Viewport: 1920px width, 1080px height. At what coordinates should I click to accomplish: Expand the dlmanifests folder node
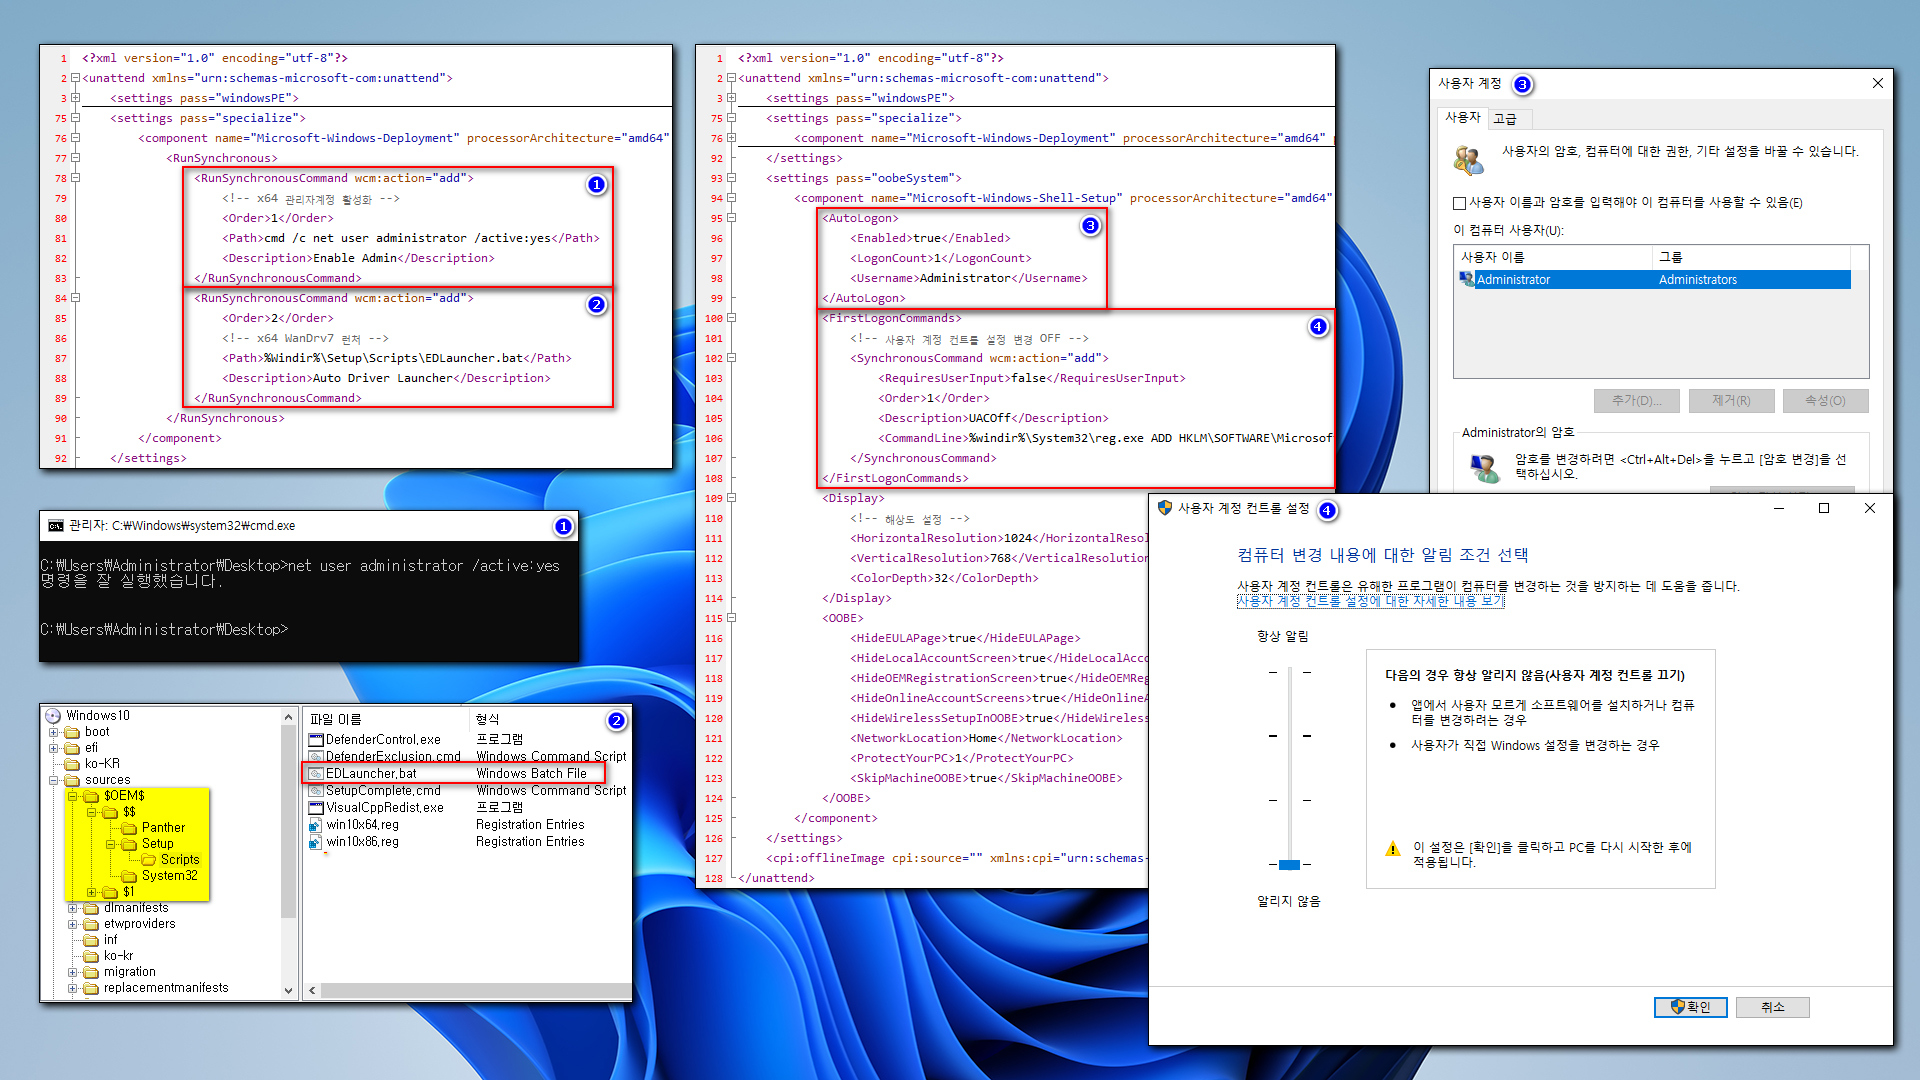[73, 908]
